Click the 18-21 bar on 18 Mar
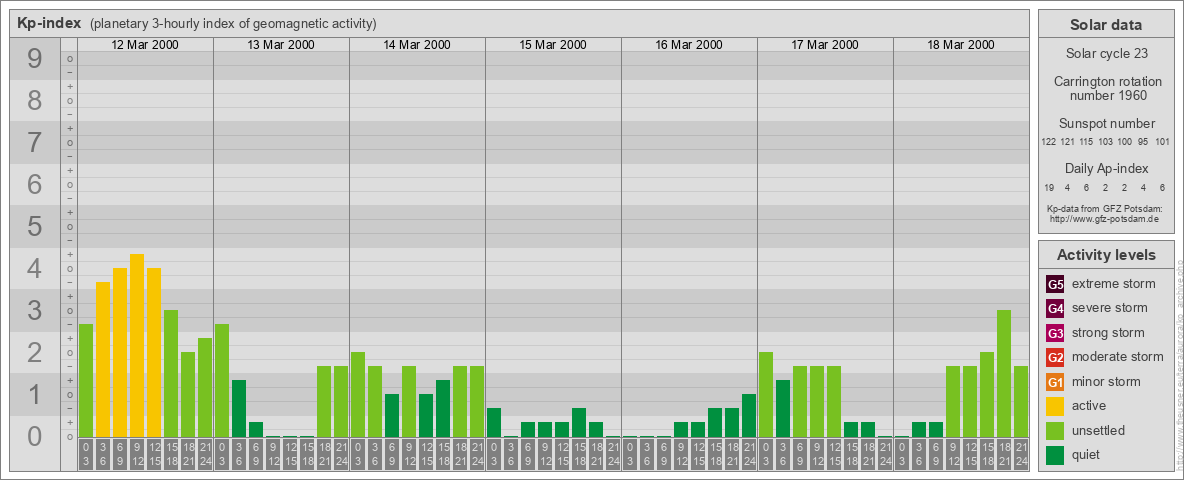The width and height of the screenshot is (1184, 480). coord(1004,373)
